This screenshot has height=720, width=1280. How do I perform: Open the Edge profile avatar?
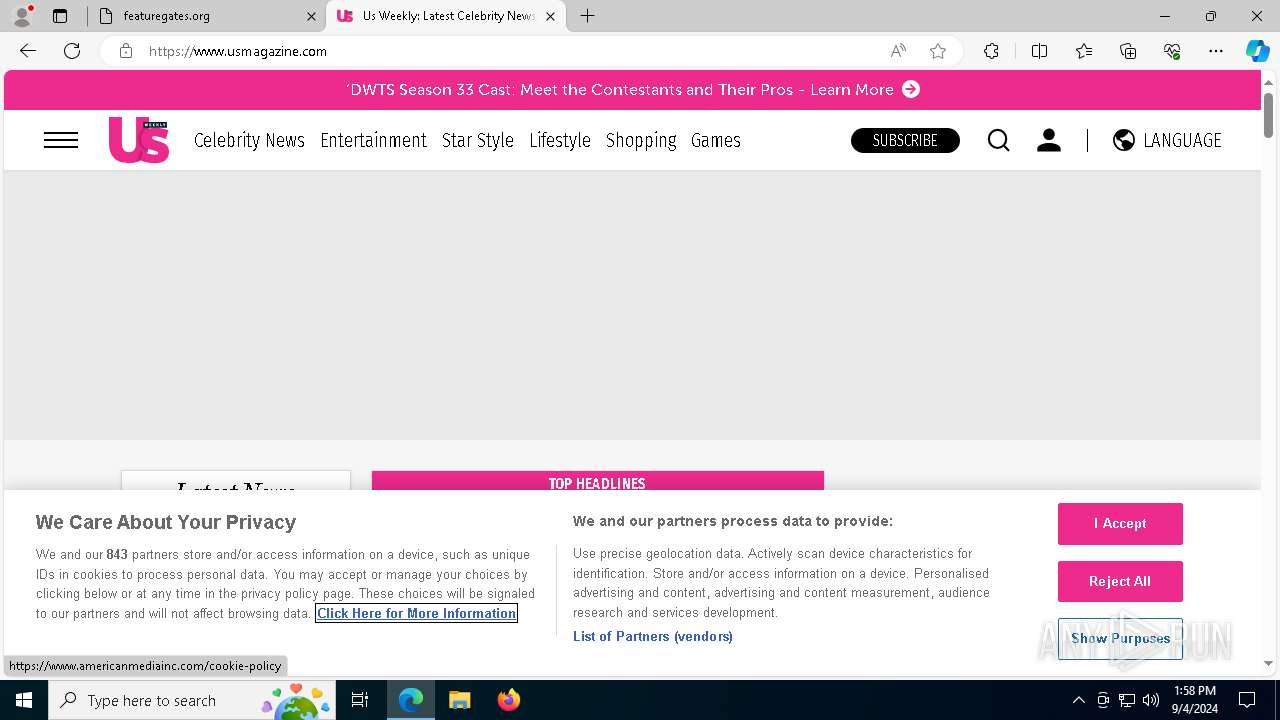[x=22, y=16]
